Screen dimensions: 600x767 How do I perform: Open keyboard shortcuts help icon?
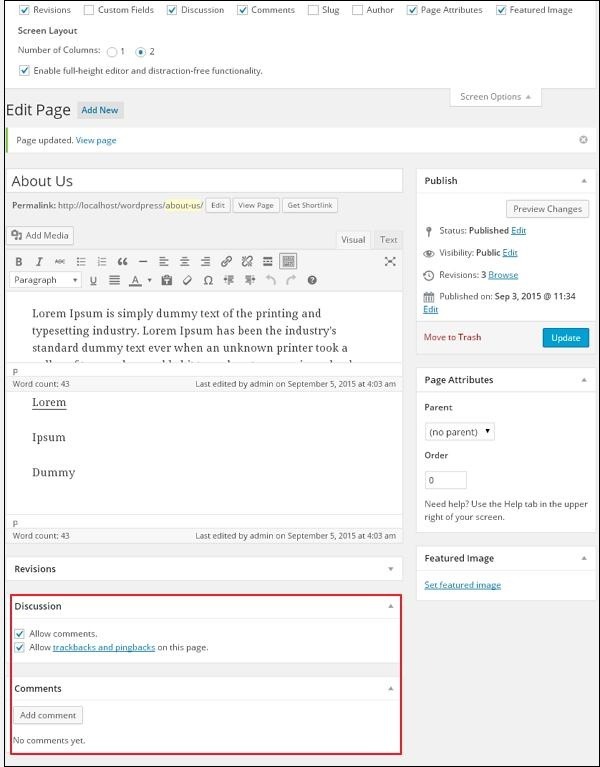pyautogui.click(x=312, y=280)
